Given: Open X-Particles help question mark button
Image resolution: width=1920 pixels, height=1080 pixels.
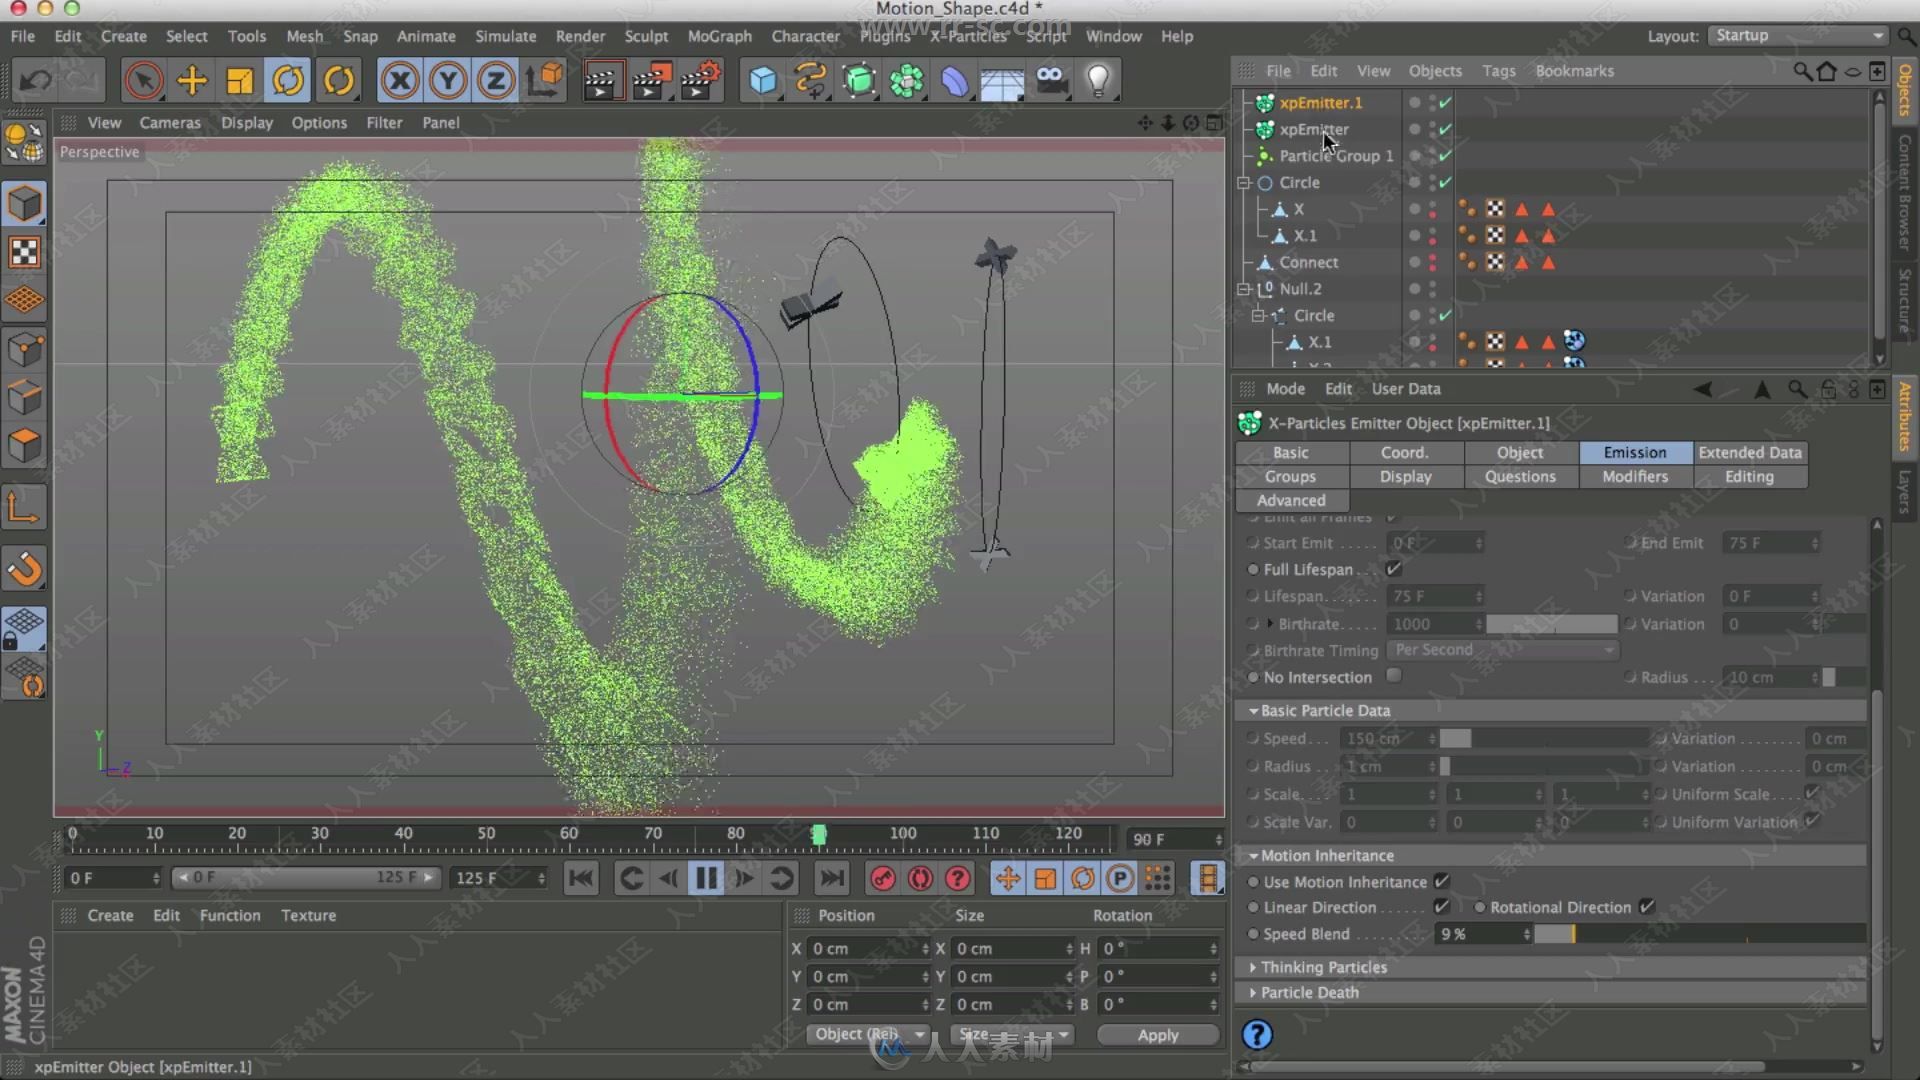Looking at the screenshot, I should pyautogui.click(x=1257, y=1034).
